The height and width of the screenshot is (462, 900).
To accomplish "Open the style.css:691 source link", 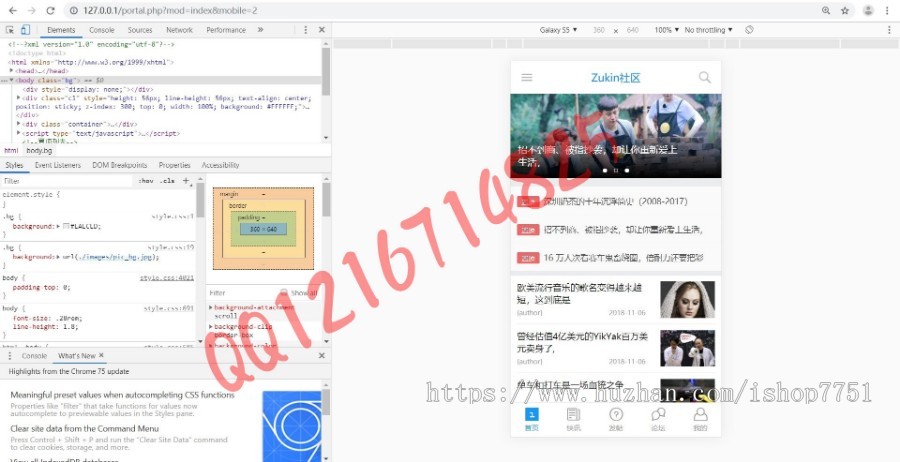I will pos(168,308).
